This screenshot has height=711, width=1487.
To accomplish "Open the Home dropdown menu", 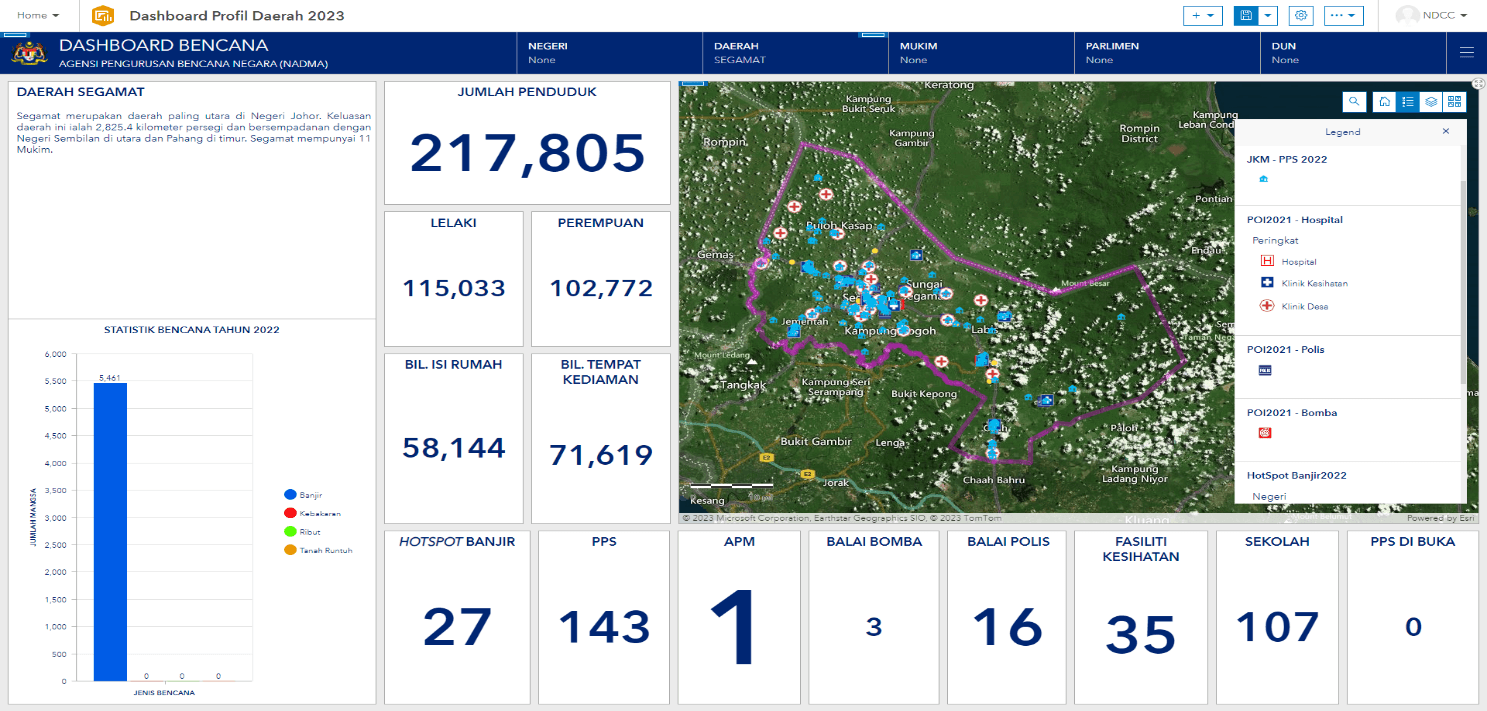I will [38, 16].
